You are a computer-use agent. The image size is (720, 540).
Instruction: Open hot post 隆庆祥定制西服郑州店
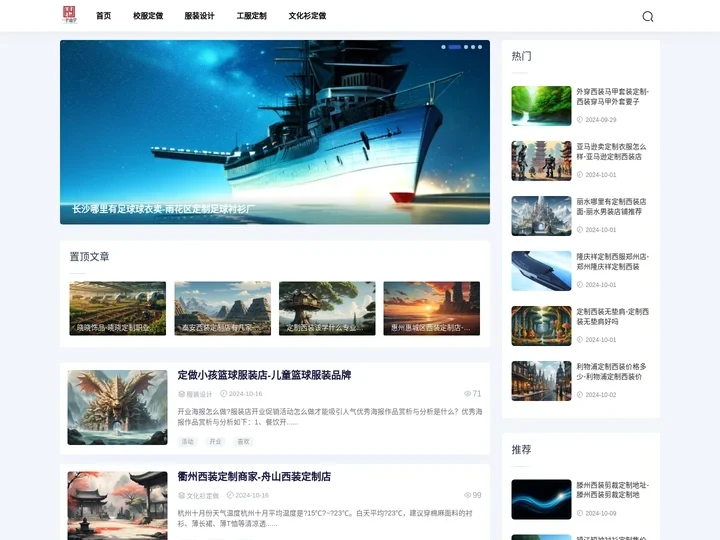pyautogui.click(x=613, y=262)
